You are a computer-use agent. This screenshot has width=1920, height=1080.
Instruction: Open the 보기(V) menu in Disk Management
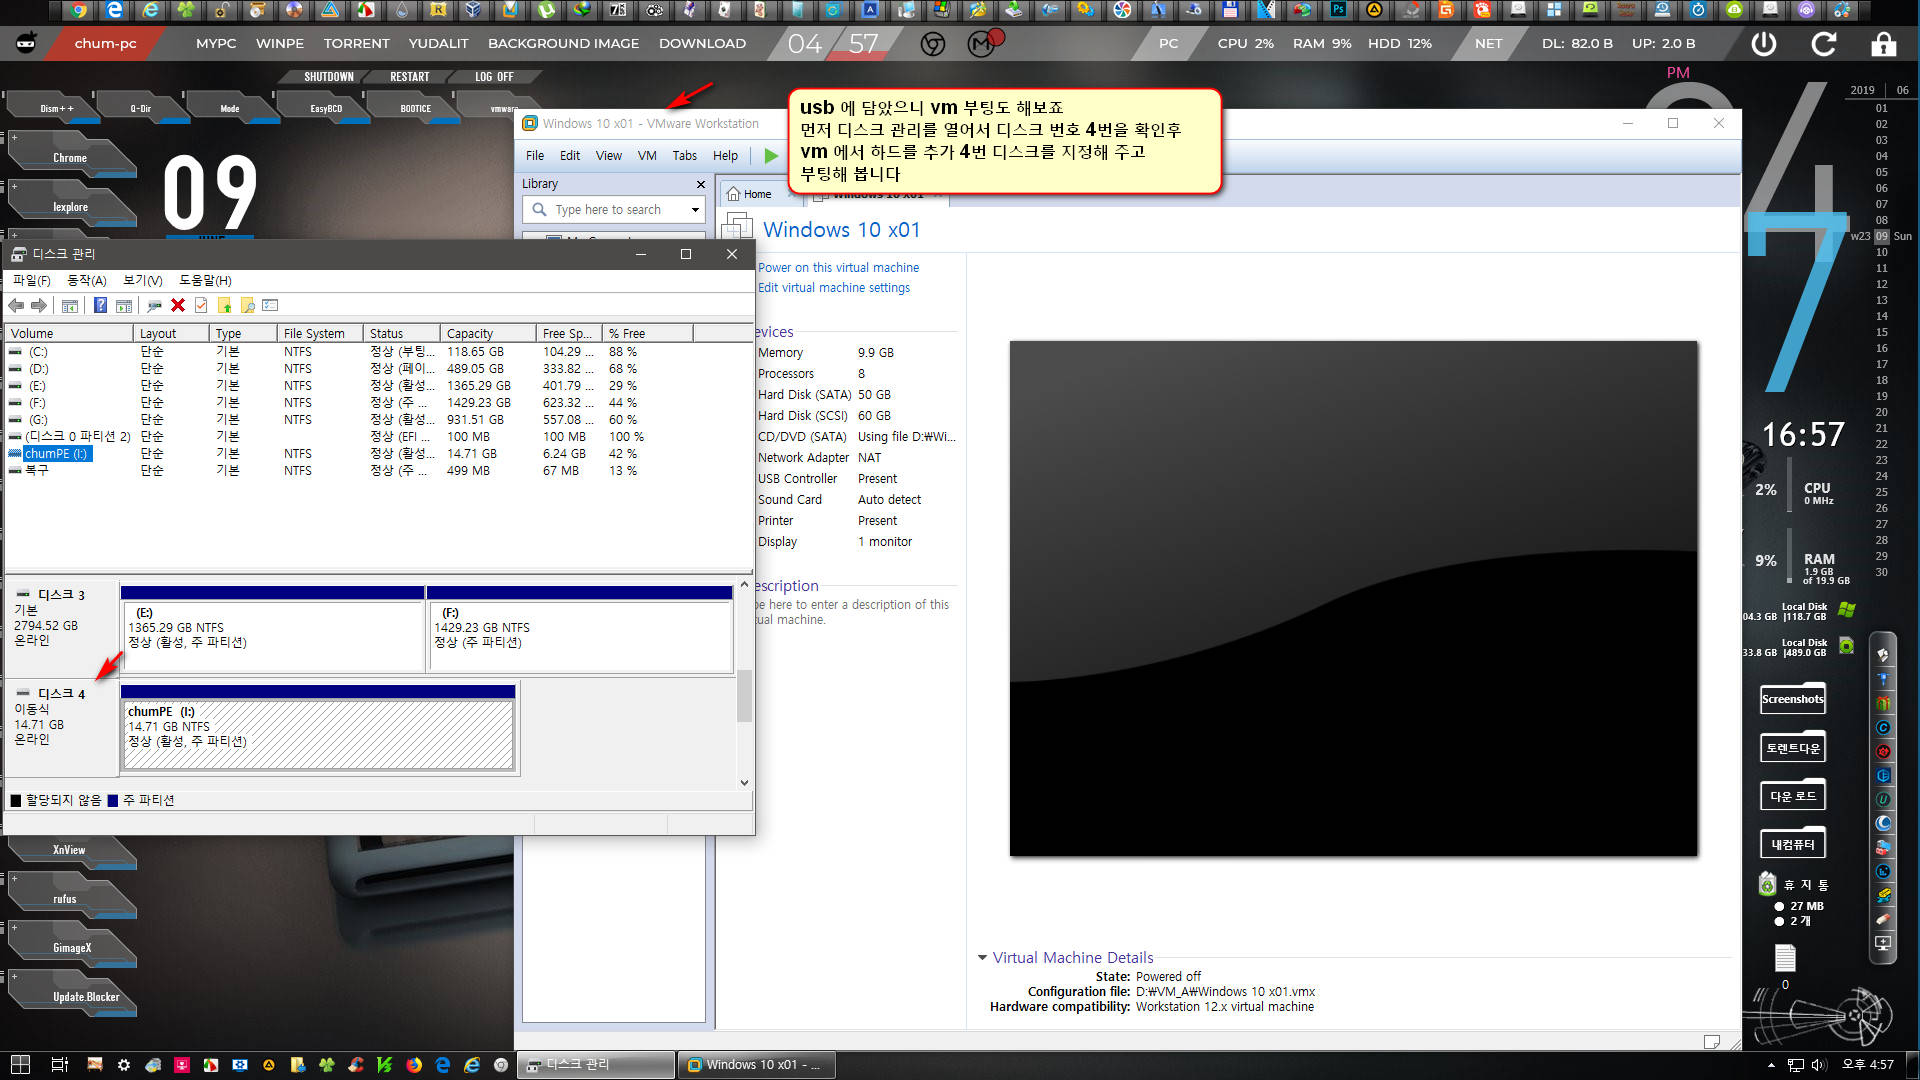143,281
